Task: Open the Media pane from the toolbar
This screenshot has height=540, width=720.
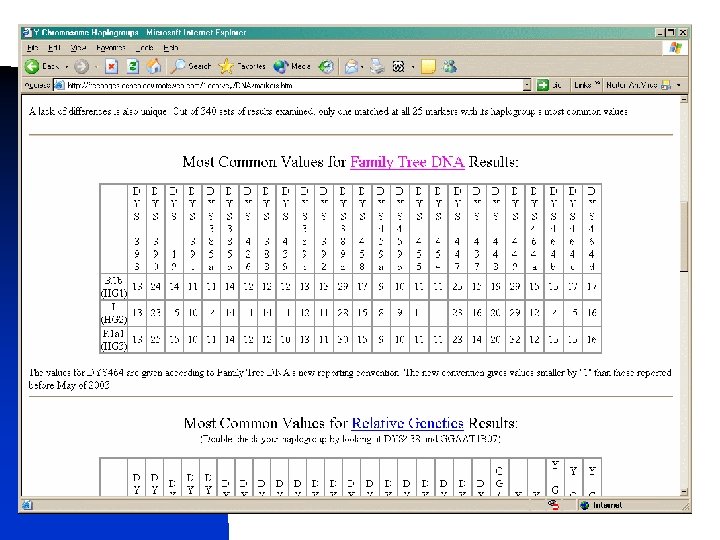Action: click(x=292, y=67)
